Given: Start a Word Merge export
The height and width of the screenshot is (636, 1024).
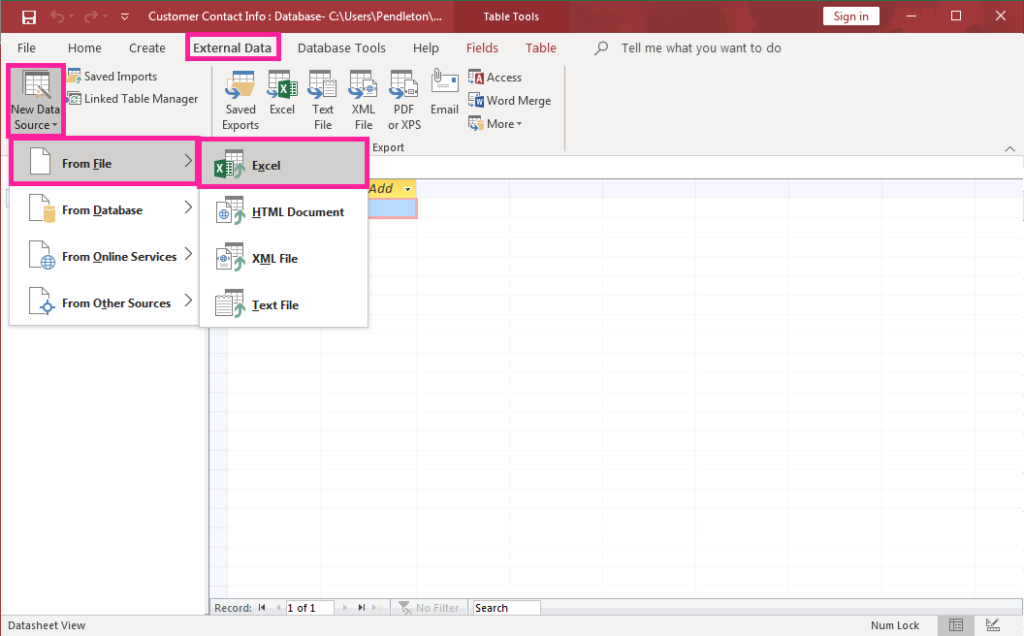Looking at the screenshot, I should tap(510, 100).
